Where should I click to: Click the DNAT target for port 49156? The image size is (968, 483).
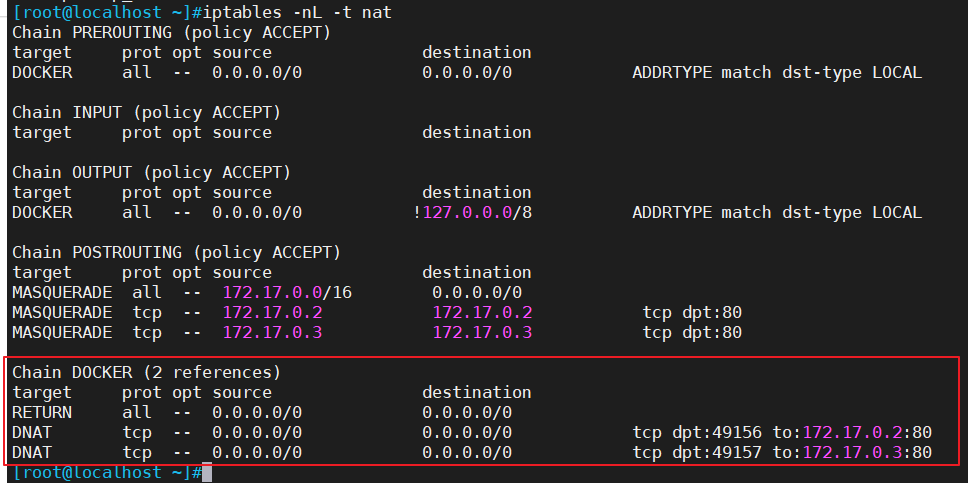point(32,432)
